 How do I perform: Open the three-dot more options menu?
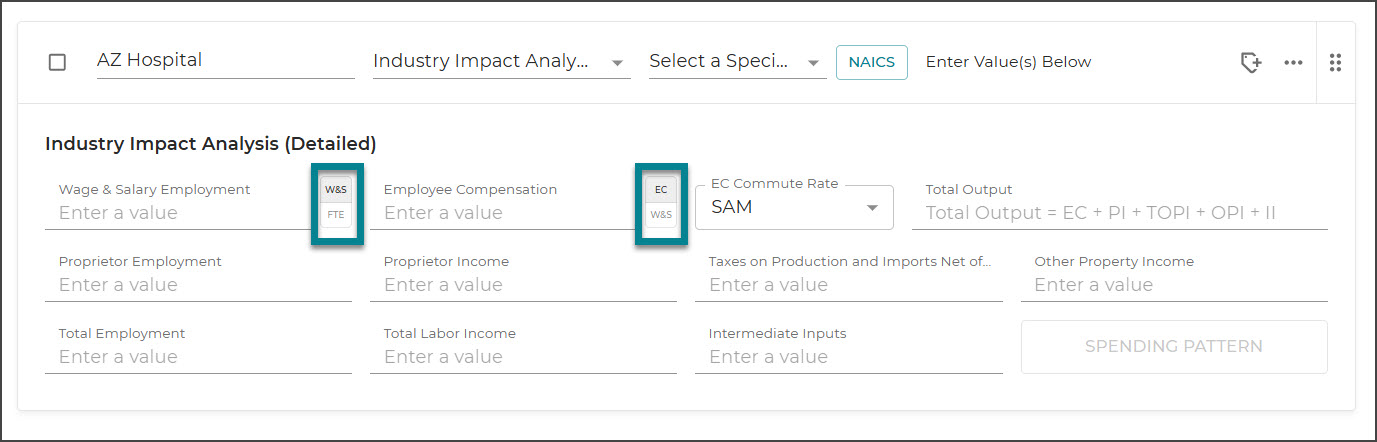(1293, 62)
